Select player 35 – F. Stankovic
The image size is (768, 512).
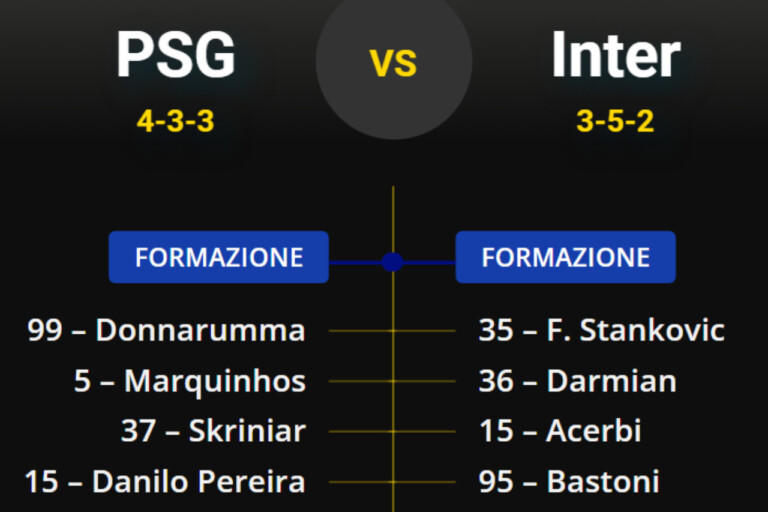pos(601,330)
